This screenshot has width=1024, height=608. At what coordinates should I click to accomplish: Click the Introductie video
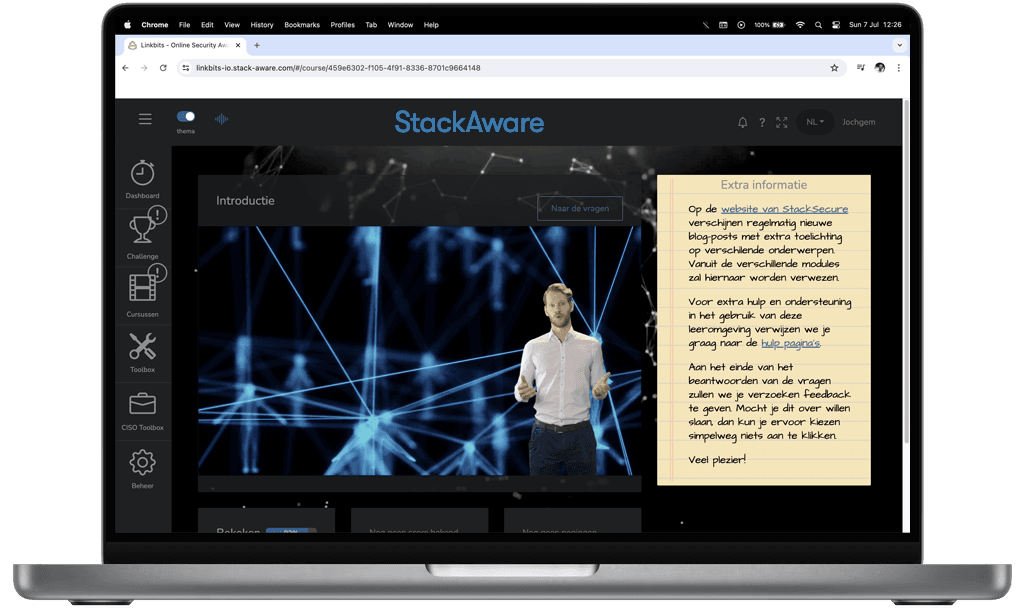[x=419, y=351]
